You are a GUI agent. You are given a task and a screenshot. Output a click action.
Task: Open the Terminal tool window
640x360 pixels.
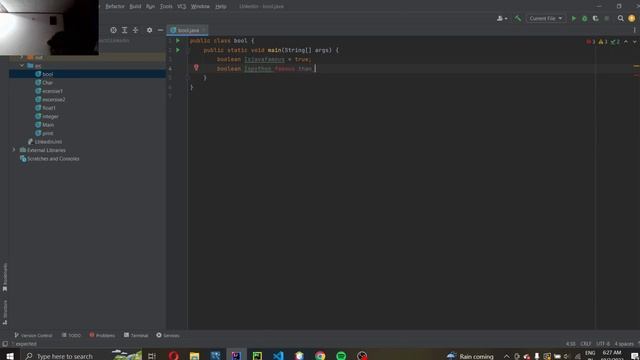136,335
